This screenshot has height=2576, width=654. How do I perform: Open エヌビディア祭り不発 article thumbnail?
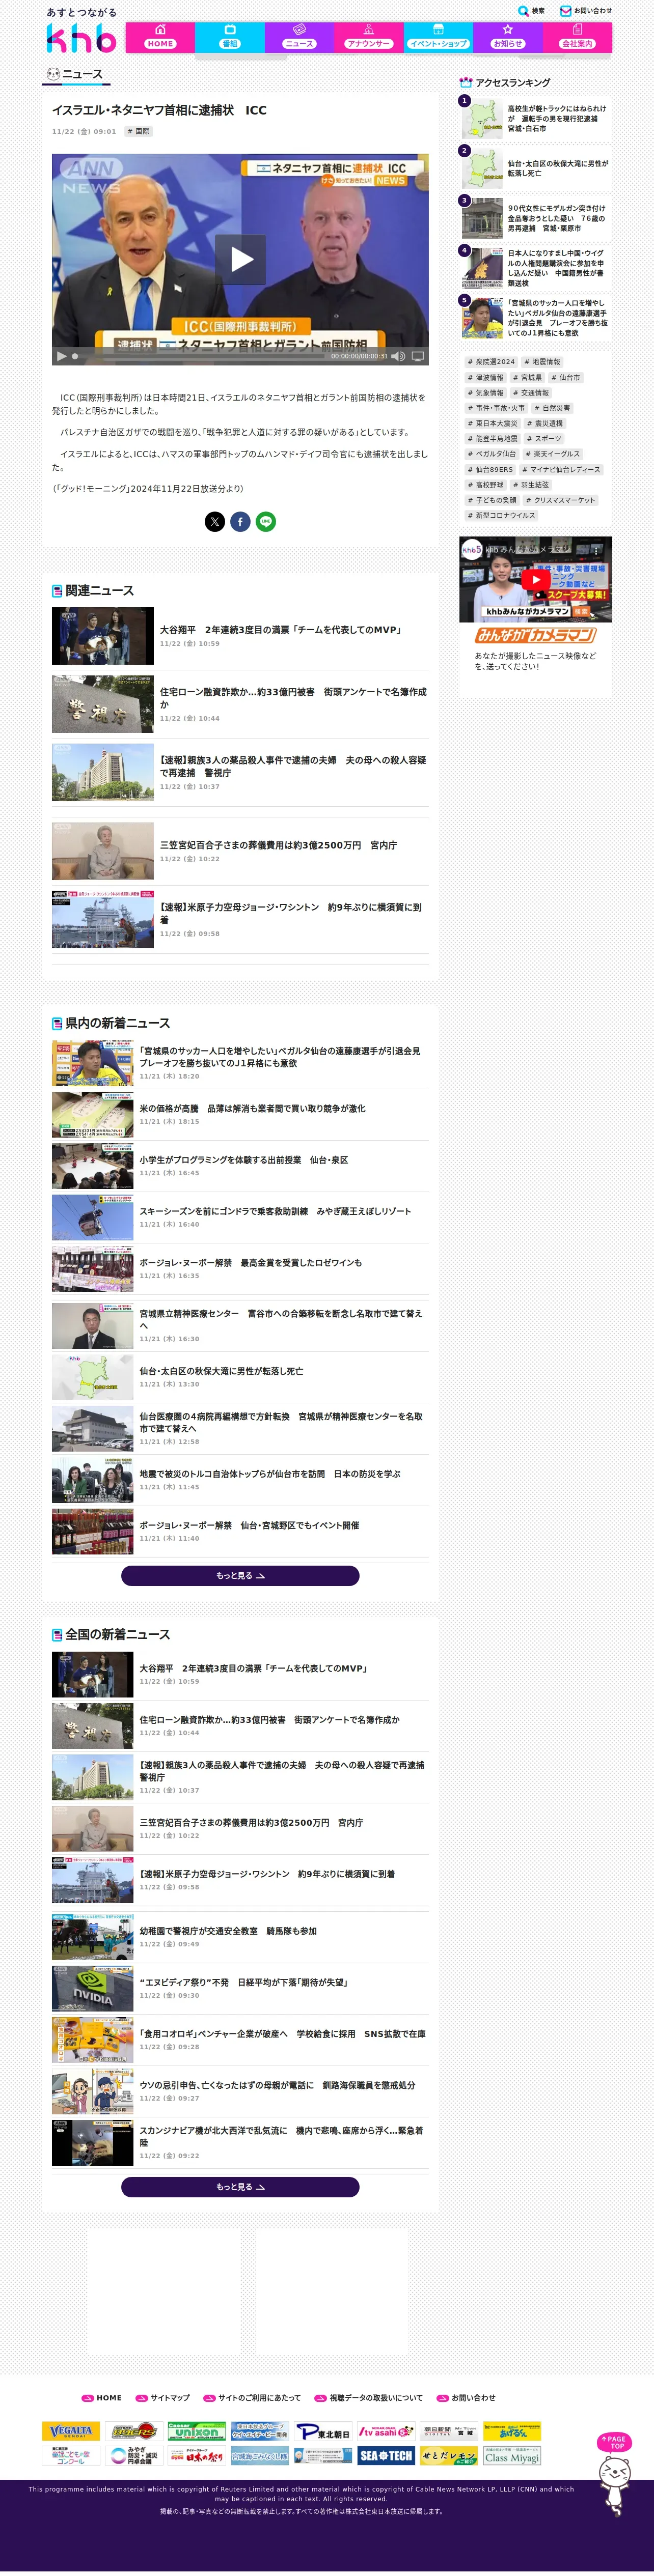pyautogui.click(x=92, y=1988)
